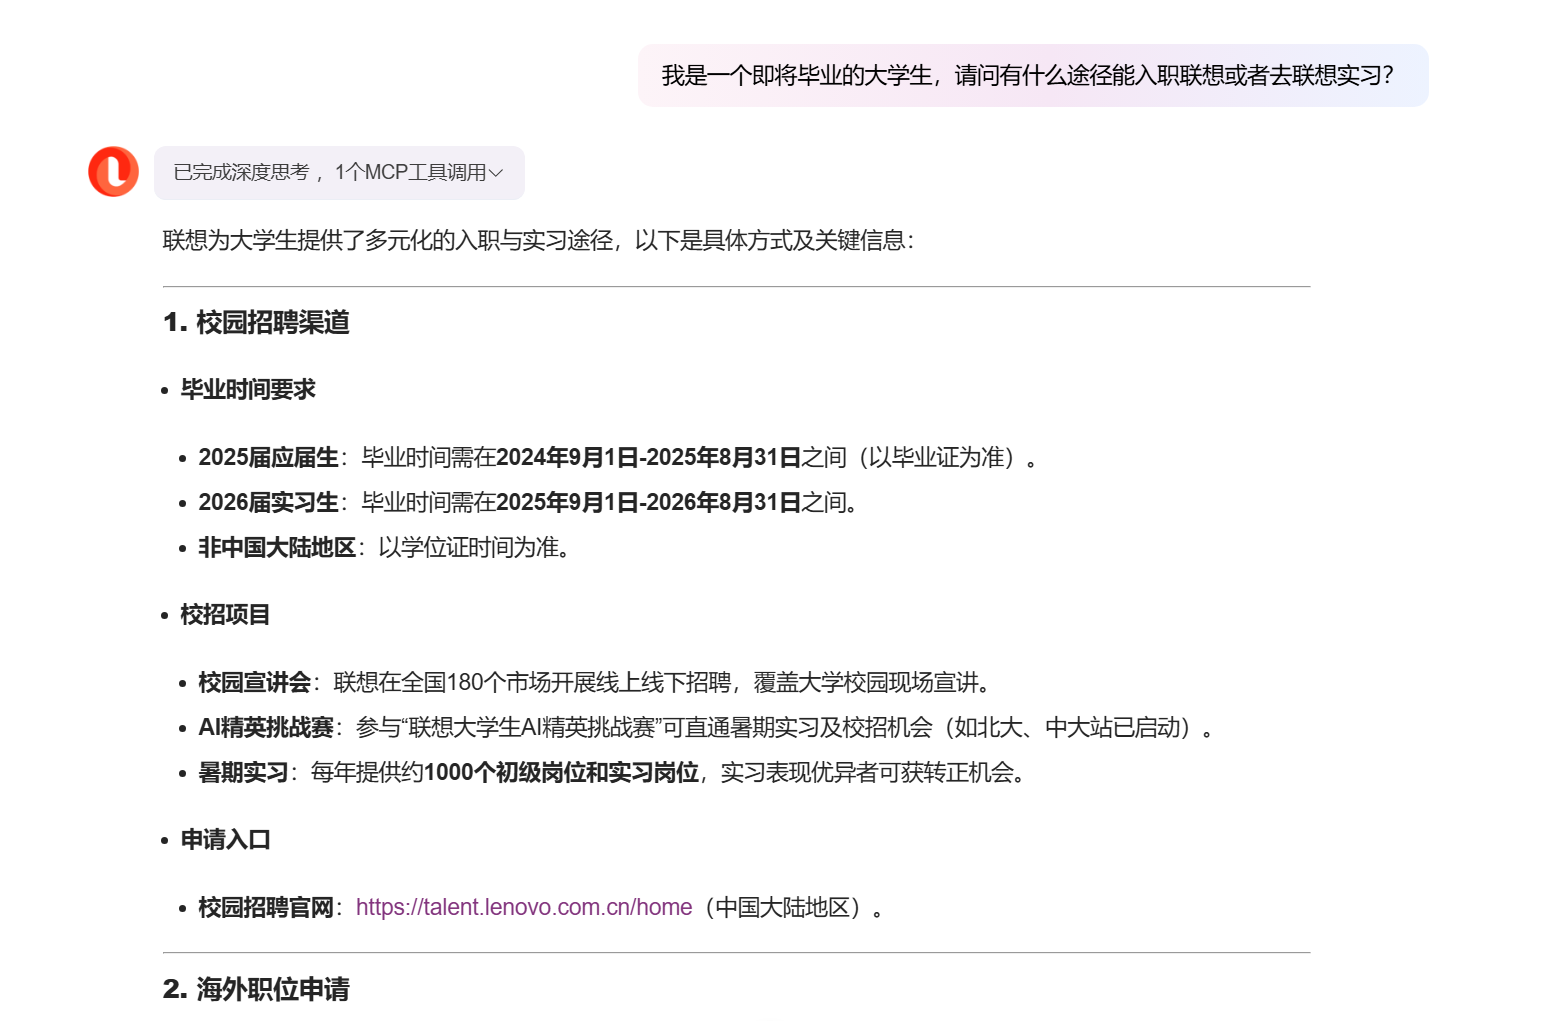Click the intro sentence starting 联想为大学生提供了
The width and height of the screenshot is (1542, 1021).
[x=537, y=241]
